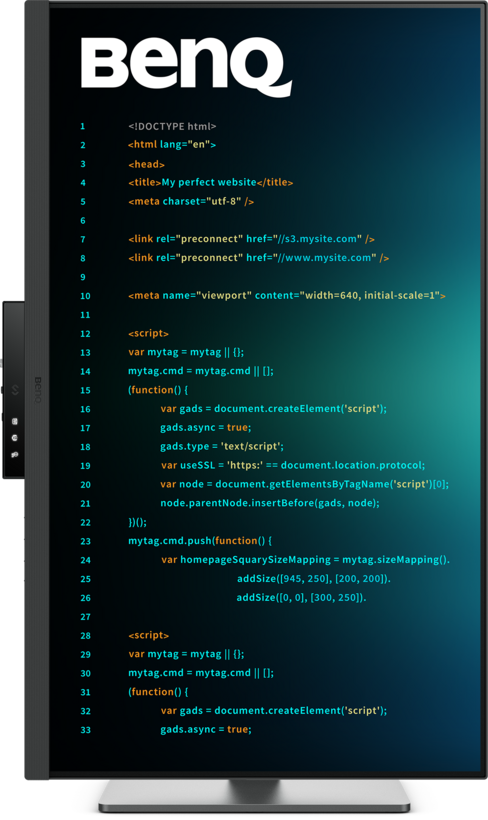Click the '<html lang="en">' line
This screenshot has height=820, width=488.
[172, 144]
